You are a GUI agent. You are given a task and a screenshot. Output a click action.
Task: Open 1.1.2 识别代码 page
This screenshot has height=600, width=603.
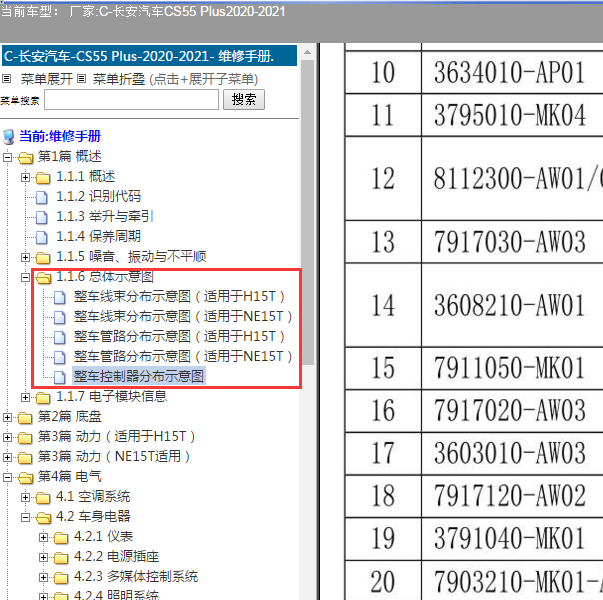point(98,197)
